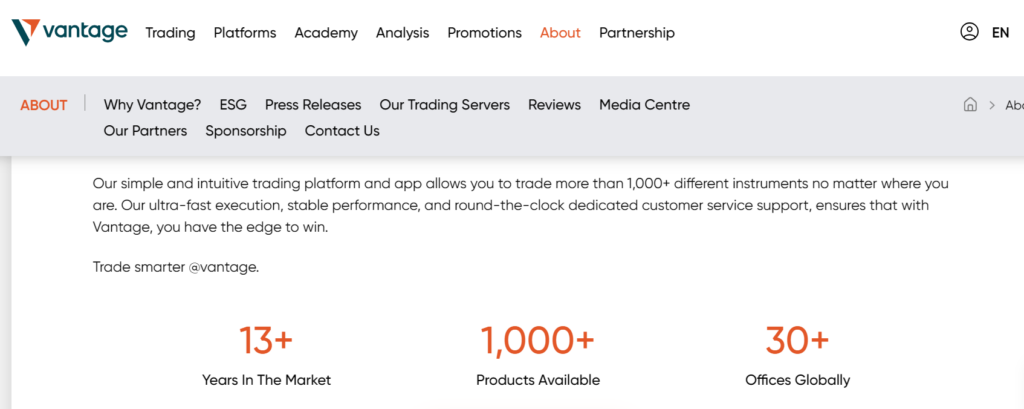View Press Releases
Viewport: 1024px width, 409px height.
[313, 105]
